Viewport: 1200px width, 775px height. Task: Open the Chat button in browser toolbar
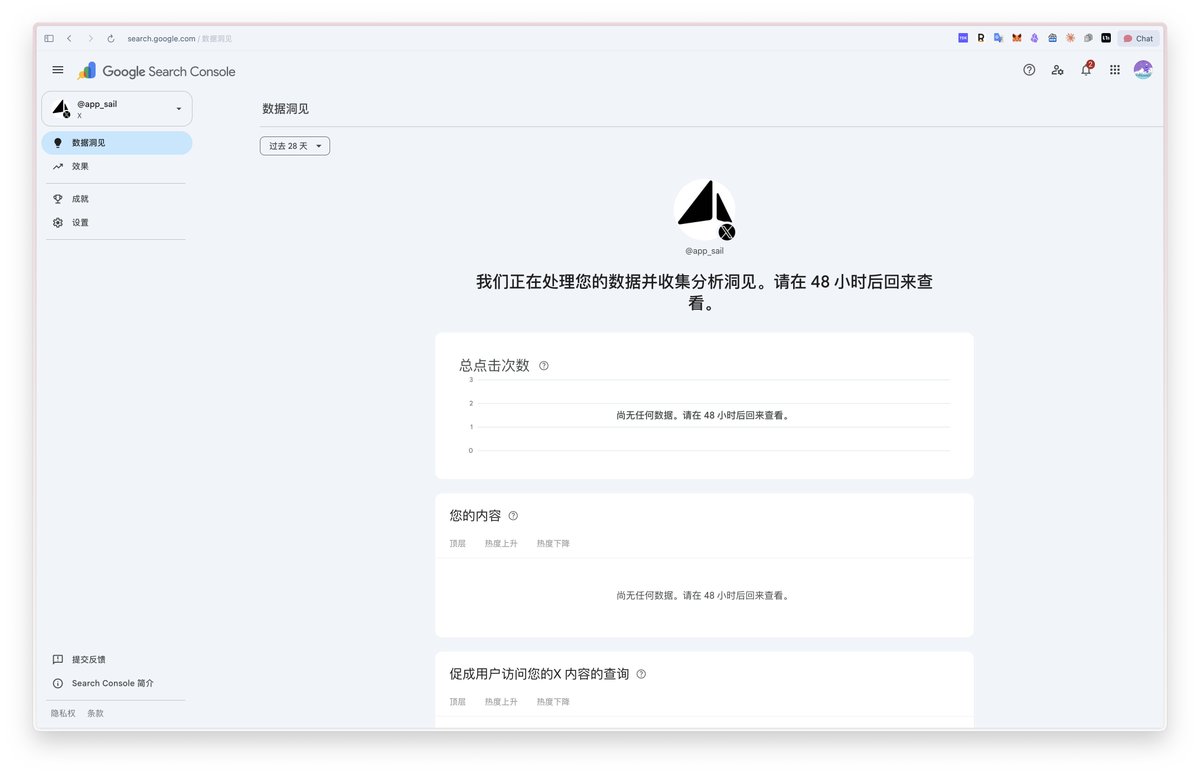(1138, 38)
